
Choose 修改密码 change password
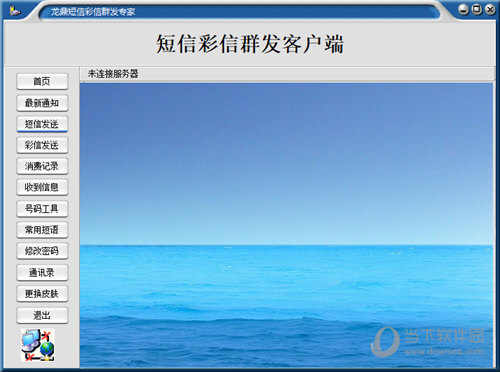click(x=42, y=251)
